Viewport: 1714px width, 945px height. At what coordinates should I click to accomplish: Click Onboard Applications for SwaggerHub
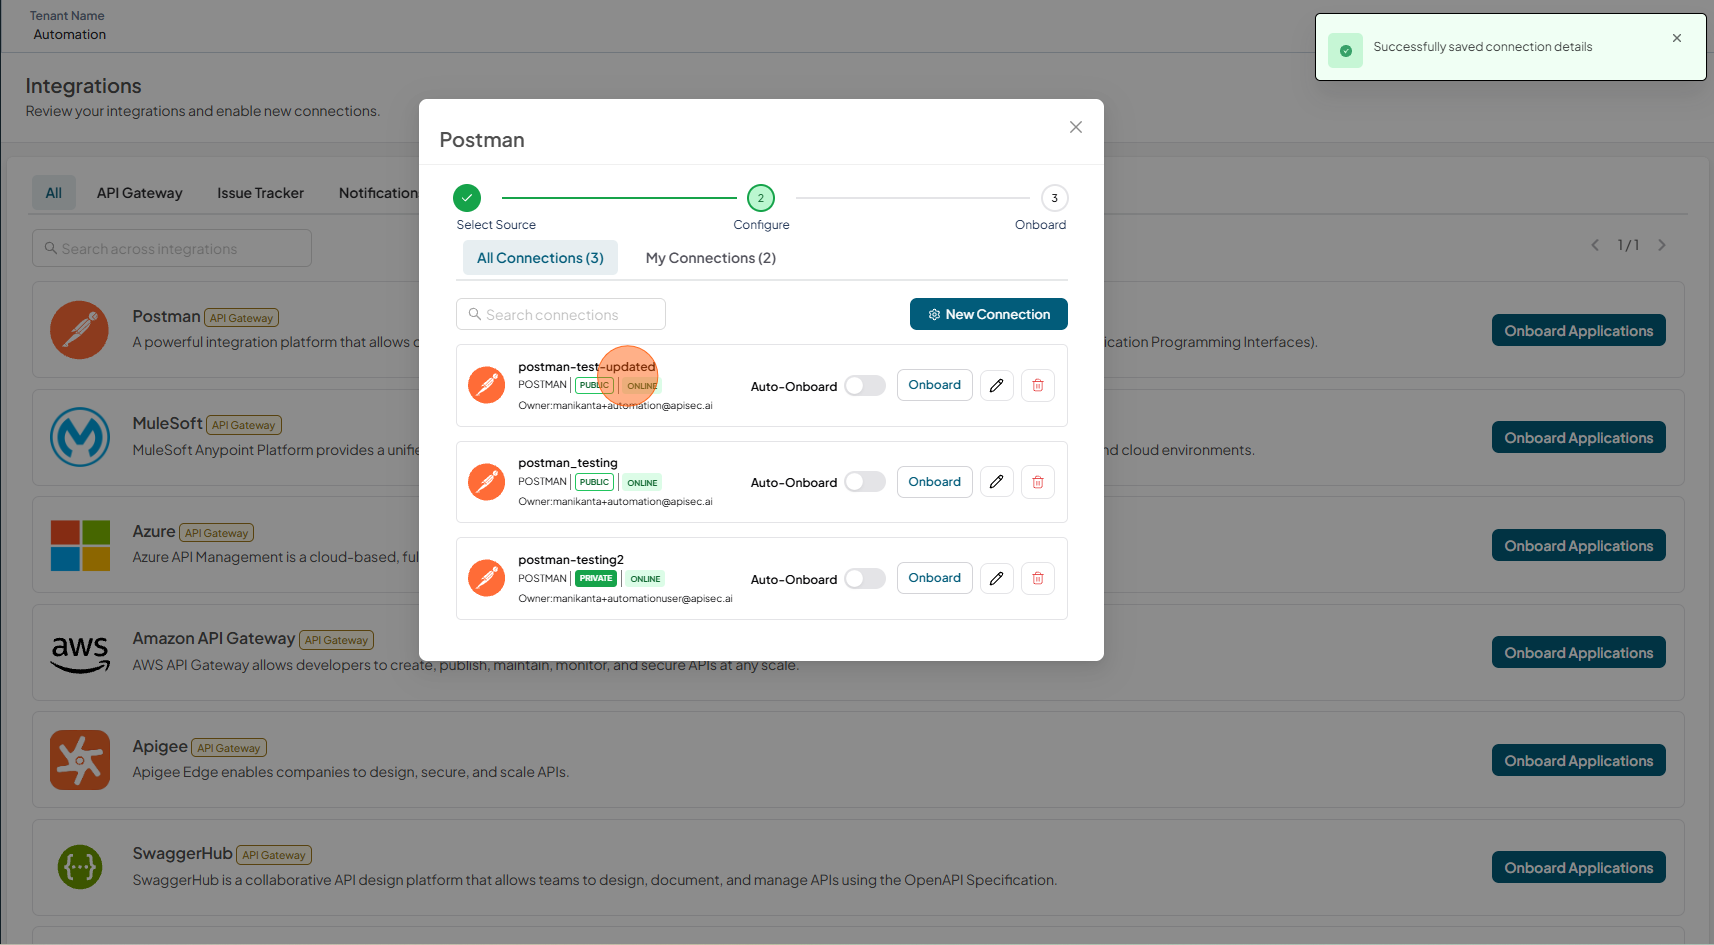(x=1579, y=868)
